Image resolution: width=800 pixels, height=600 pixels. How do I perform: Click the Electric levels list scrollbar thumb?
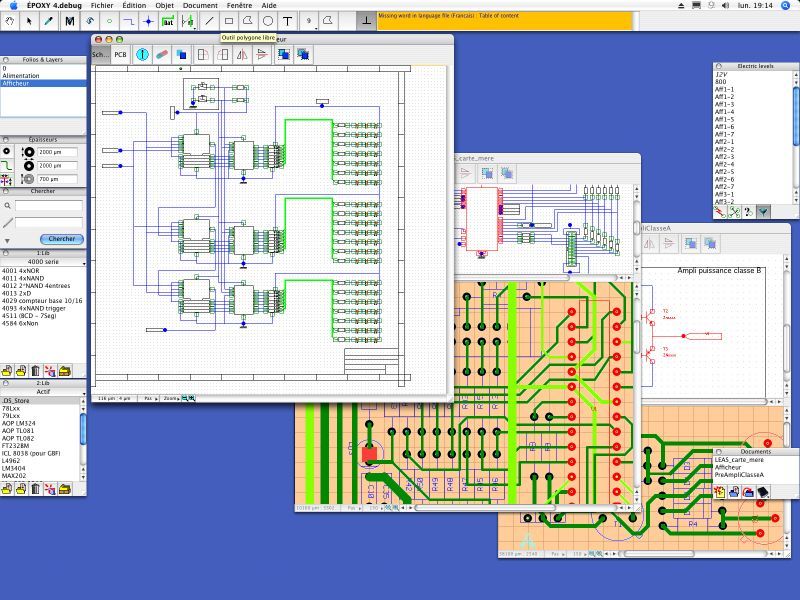pyautogui.click(x=796, y=116)
